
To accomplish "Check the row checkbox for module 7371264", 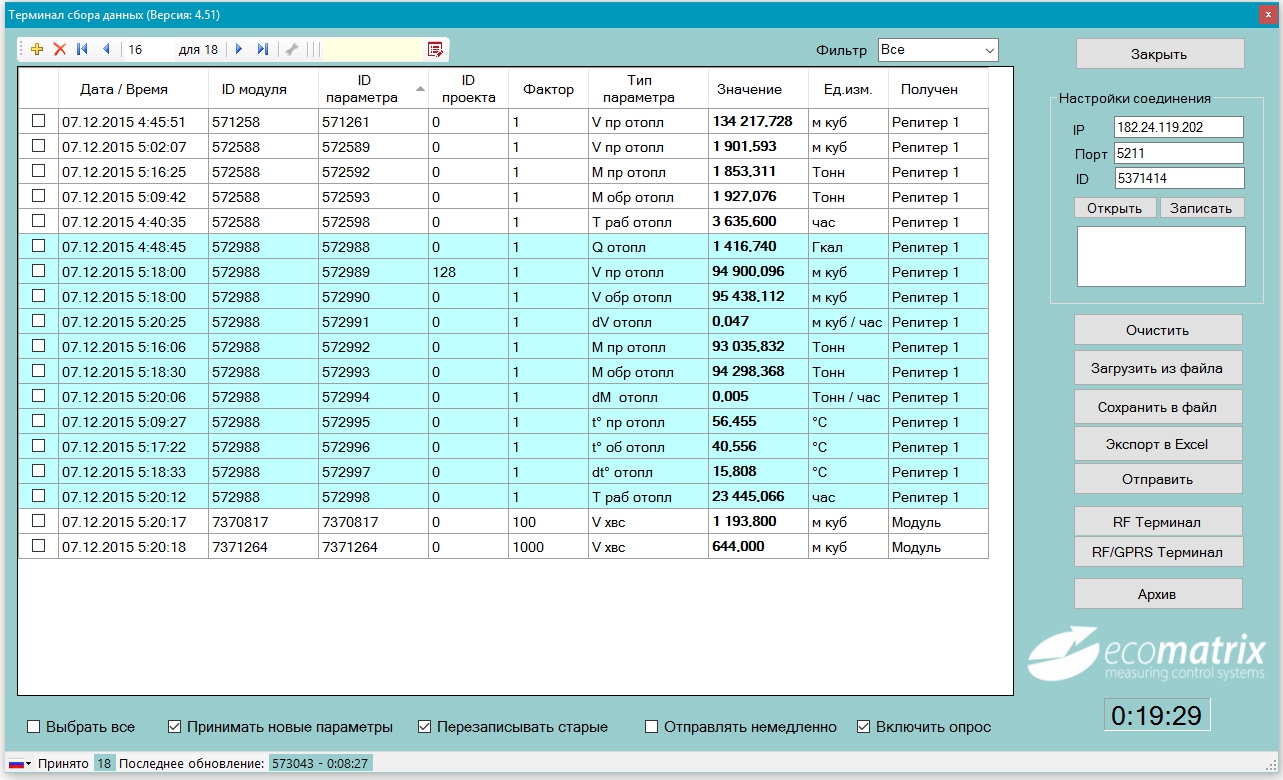I will (x=39, y=546).
